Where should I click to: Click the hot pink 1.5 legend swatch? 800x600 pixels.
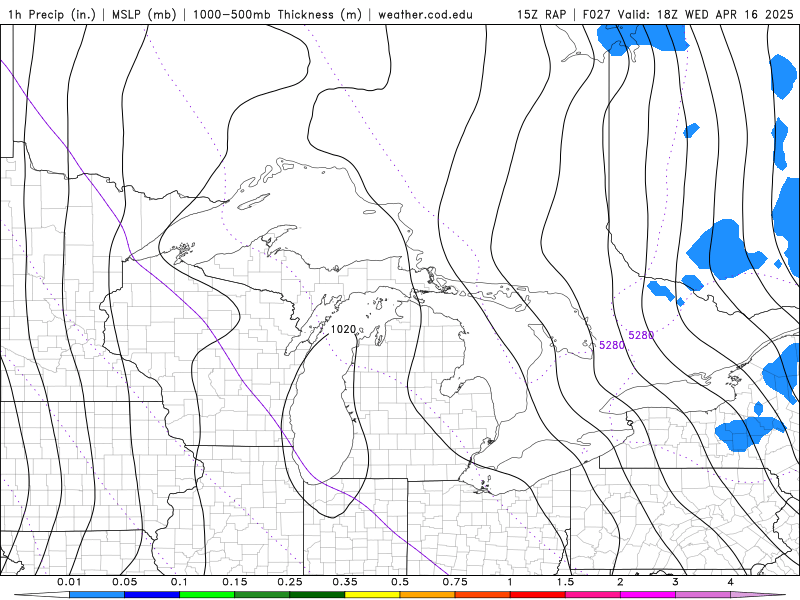[x=593, y=595]
